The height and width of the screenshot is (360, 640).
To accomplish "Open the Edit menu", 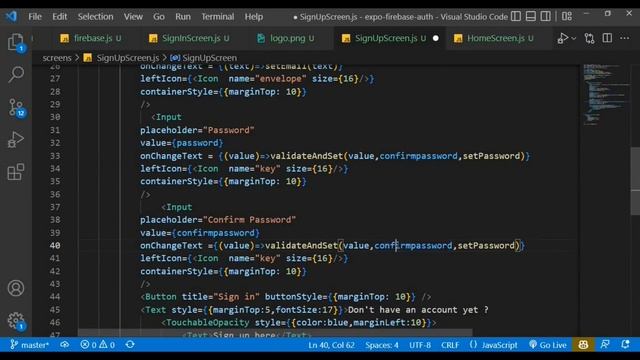I will click(x=59, y=17).
